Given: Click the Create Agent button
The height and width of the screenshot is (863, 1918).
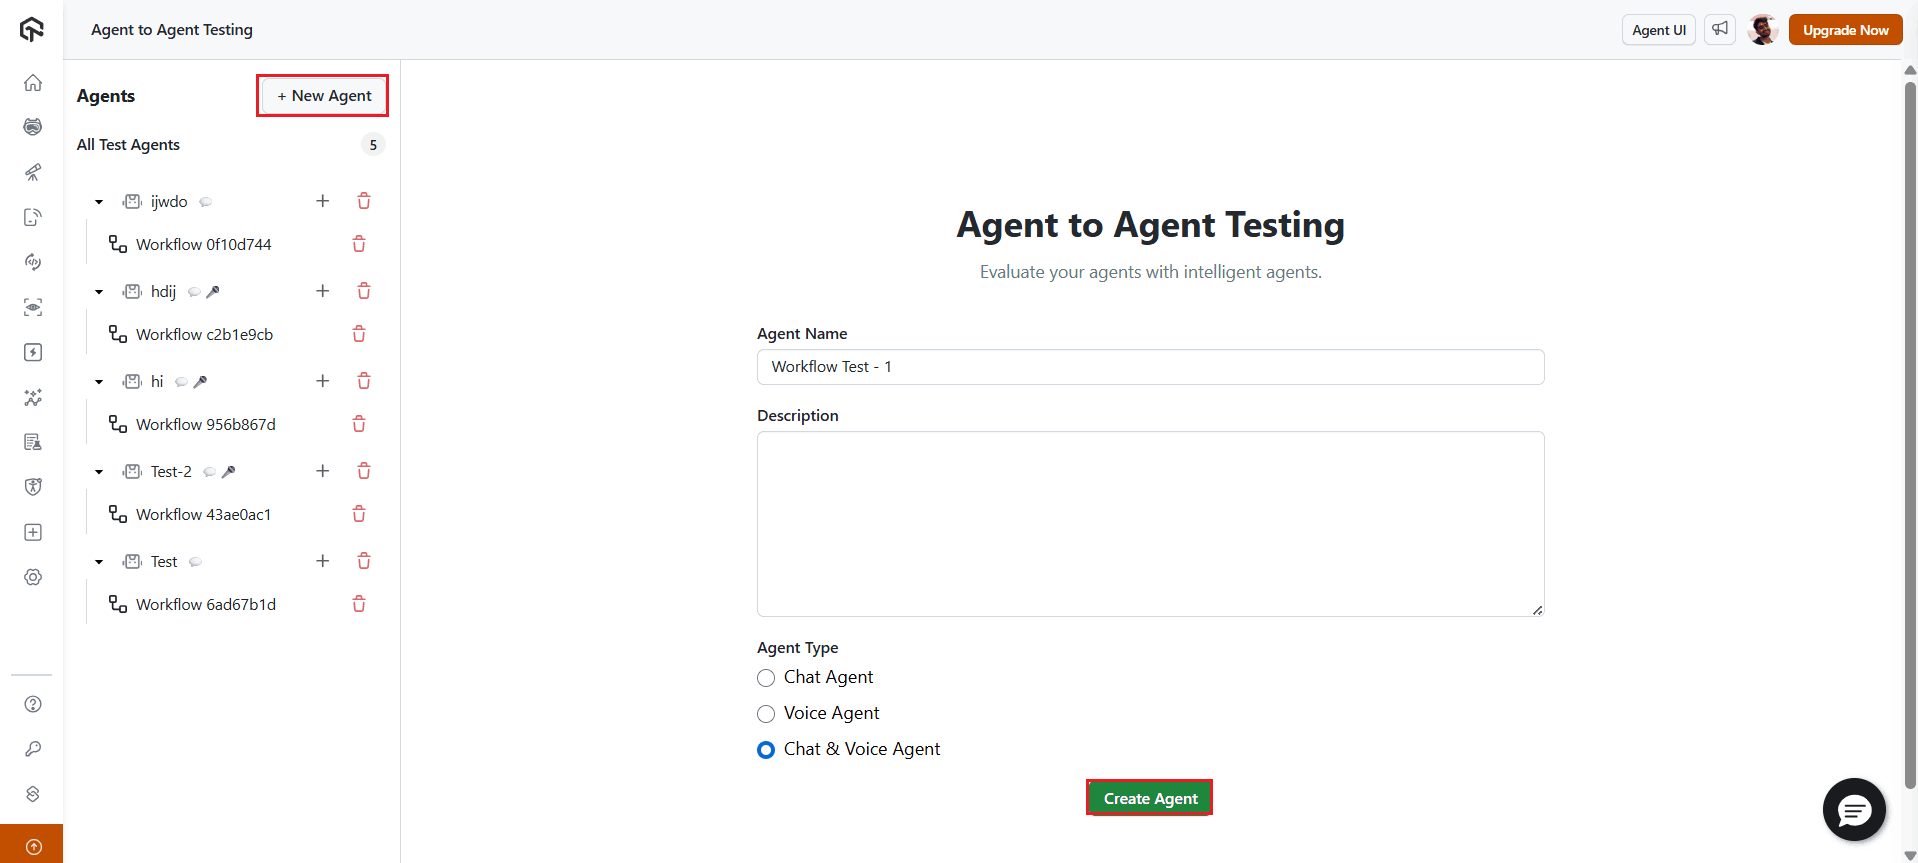Looking at the screenshot, I should (x=1149, y=797).
